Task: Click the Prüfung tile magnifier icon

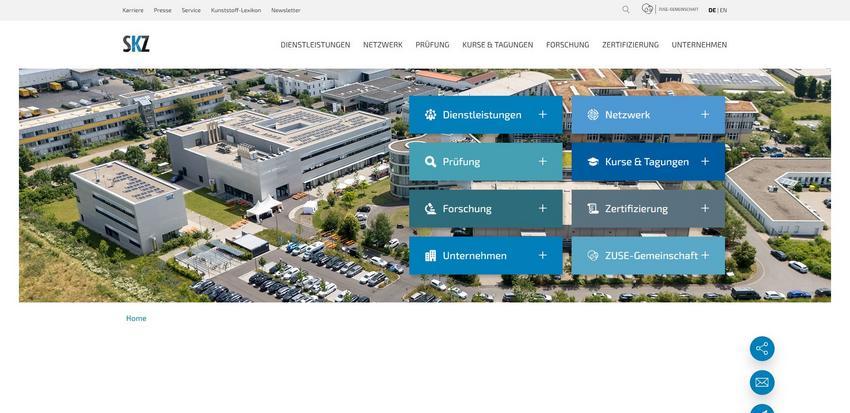Action: pyautogui.click(x=430, y=162)
